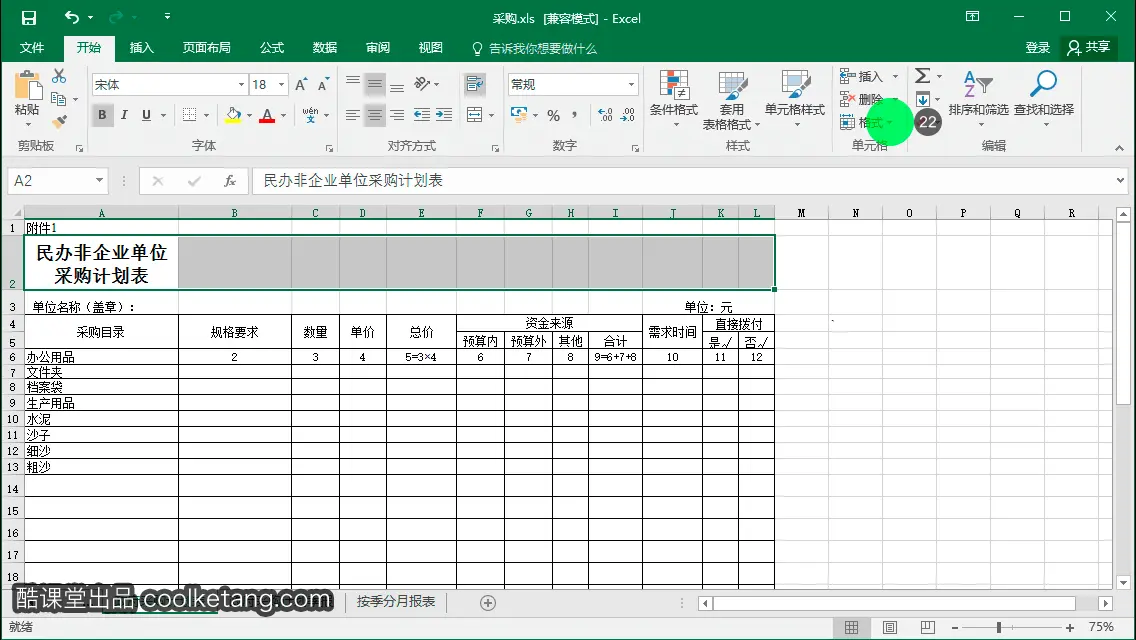1136x640 pixels.
Task: Undo the last action
Action: point(72,17)
